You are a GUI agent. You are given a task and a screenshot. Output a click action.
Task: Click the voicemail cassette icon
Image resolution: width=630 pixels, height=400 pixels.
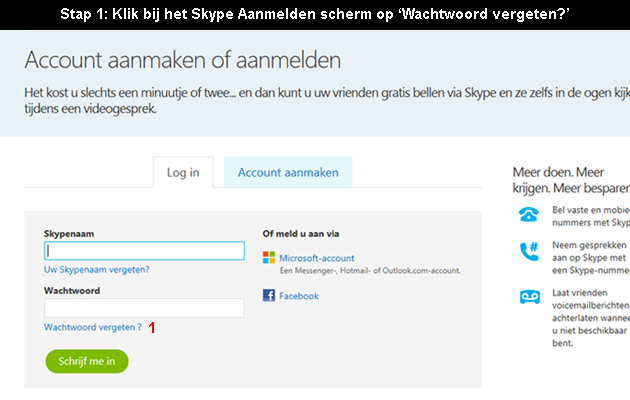coord(530,297)
